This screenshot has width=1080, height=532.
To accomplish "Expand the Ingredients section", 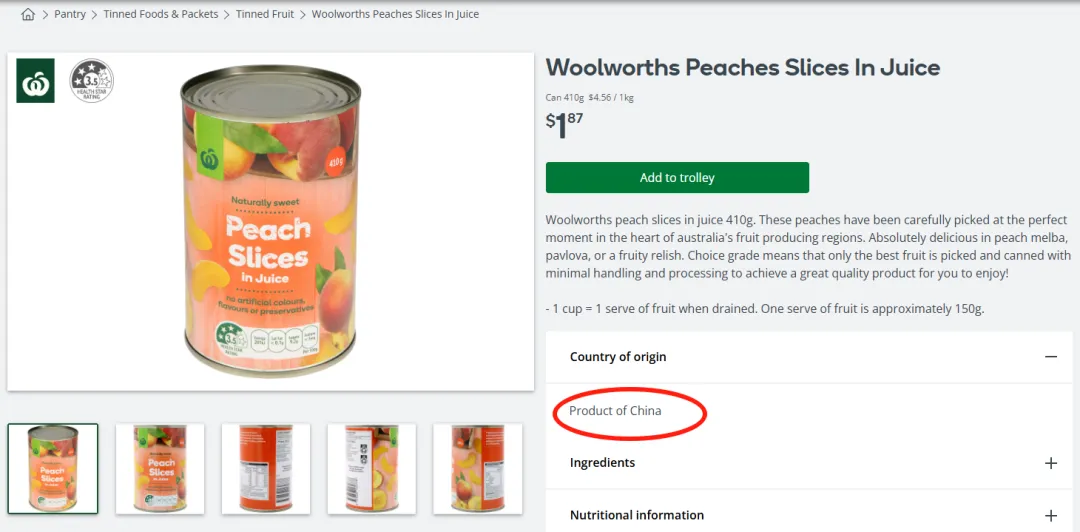I will [x=602, y=463].
